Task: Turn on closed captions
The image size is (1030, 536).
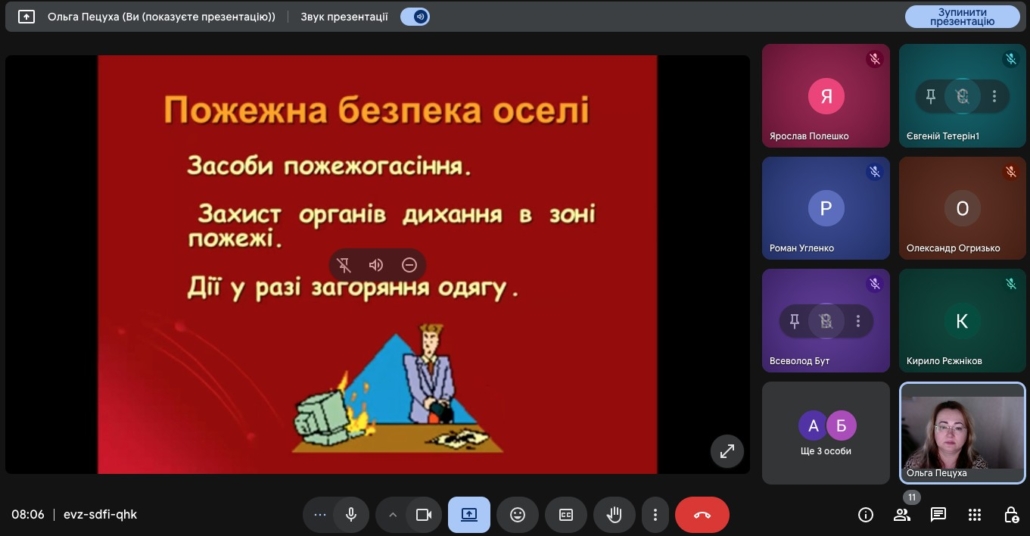Action: click(566, 515)
